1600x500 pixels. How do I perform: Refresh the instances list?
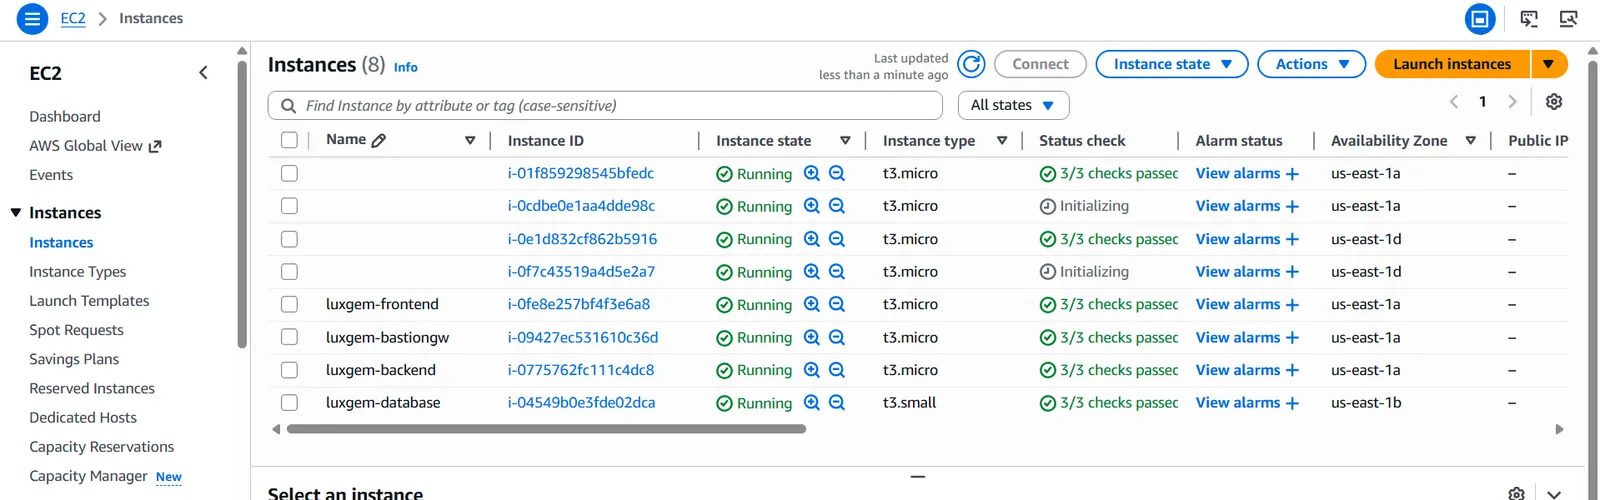pyautogui.click(x=971, y=64)
